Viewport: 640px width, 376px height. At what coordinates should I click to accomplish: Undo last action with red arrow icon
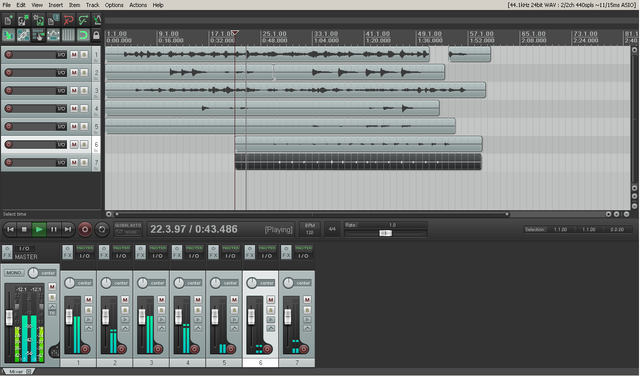(68, 20)
